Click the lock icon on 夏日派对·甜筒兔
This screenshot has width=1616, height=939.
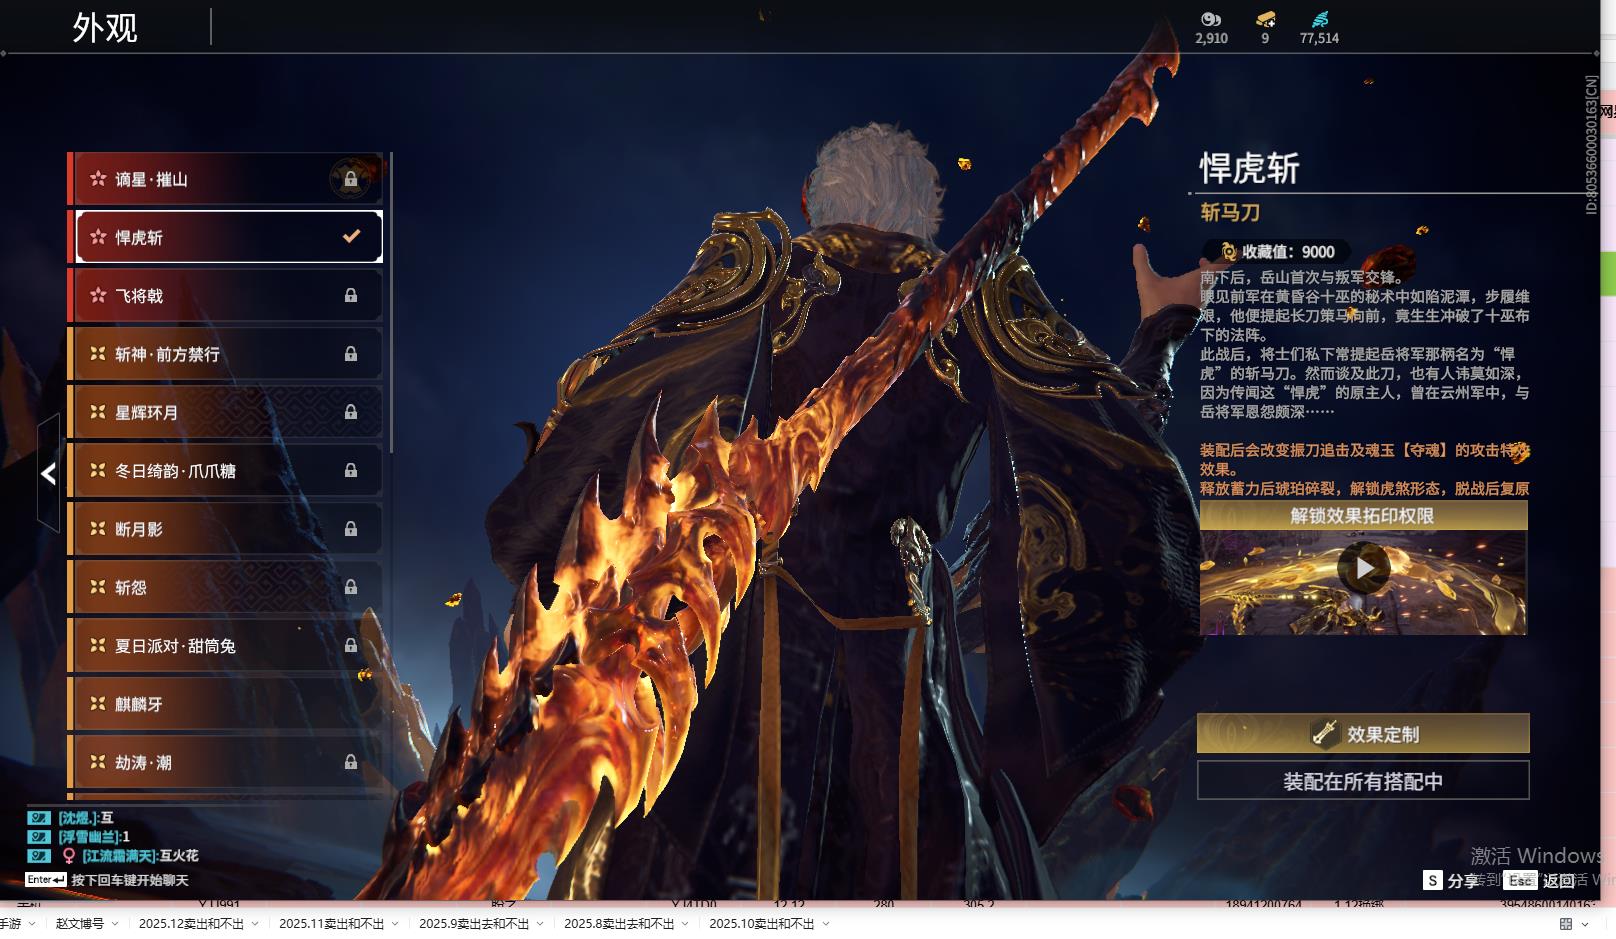tap(351, 645)
